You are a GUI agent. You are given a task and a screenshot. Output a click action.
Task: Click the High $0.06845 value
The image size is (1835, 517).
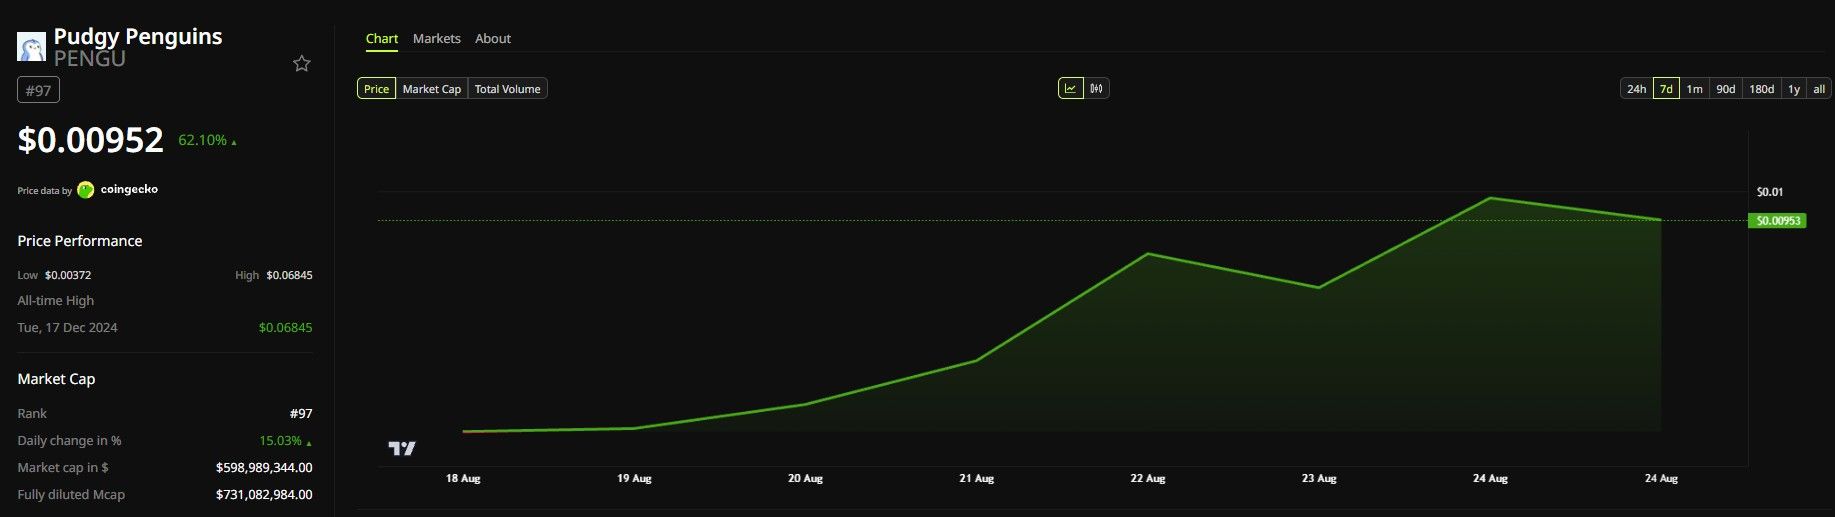(x=289, y=275)
